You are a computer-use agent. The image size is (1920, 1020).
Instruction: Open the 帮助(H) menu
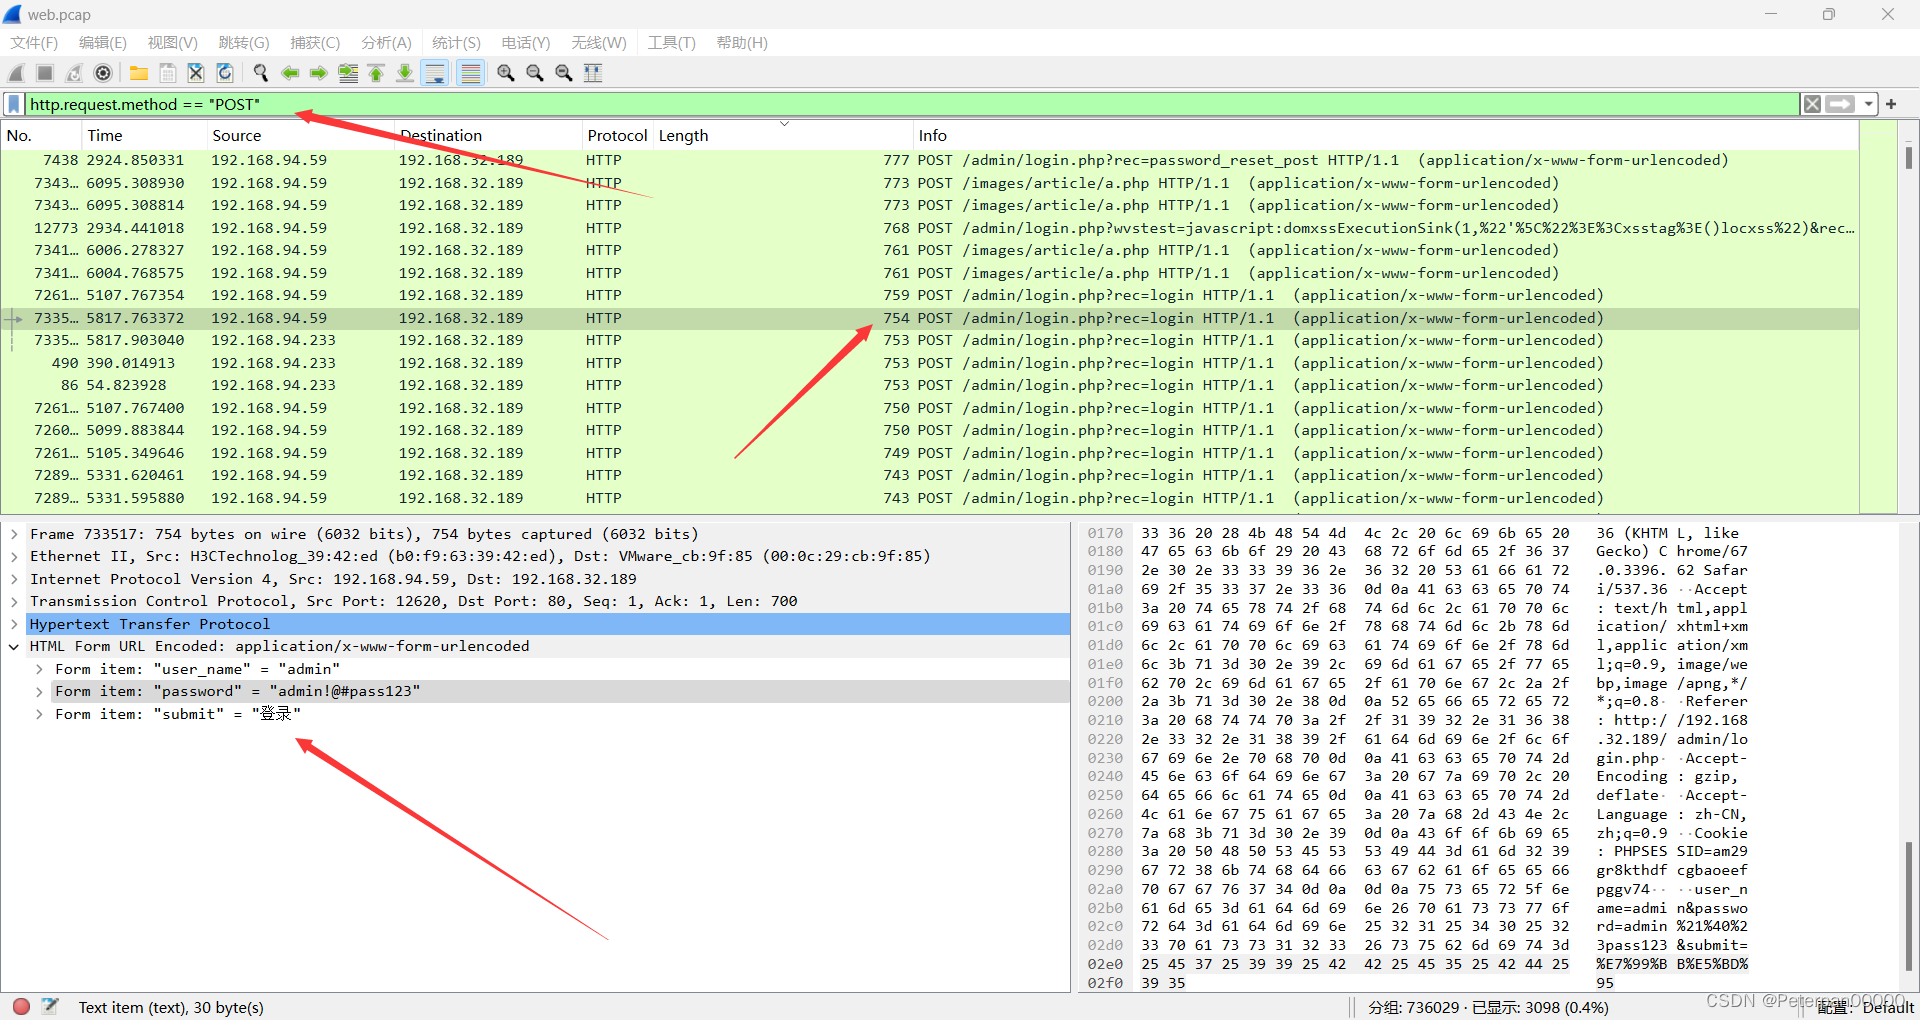[x=742, y=43]
